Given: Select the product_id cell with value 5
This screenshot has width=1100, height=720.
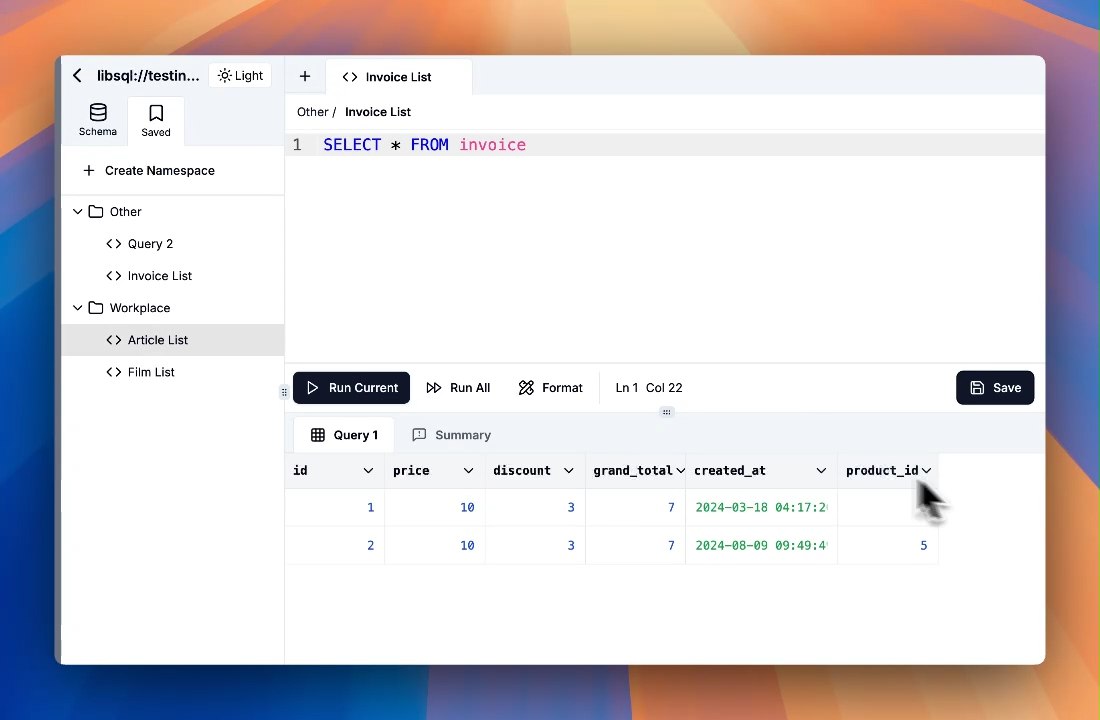Looking at the screenshot, I should pos(887,545).
